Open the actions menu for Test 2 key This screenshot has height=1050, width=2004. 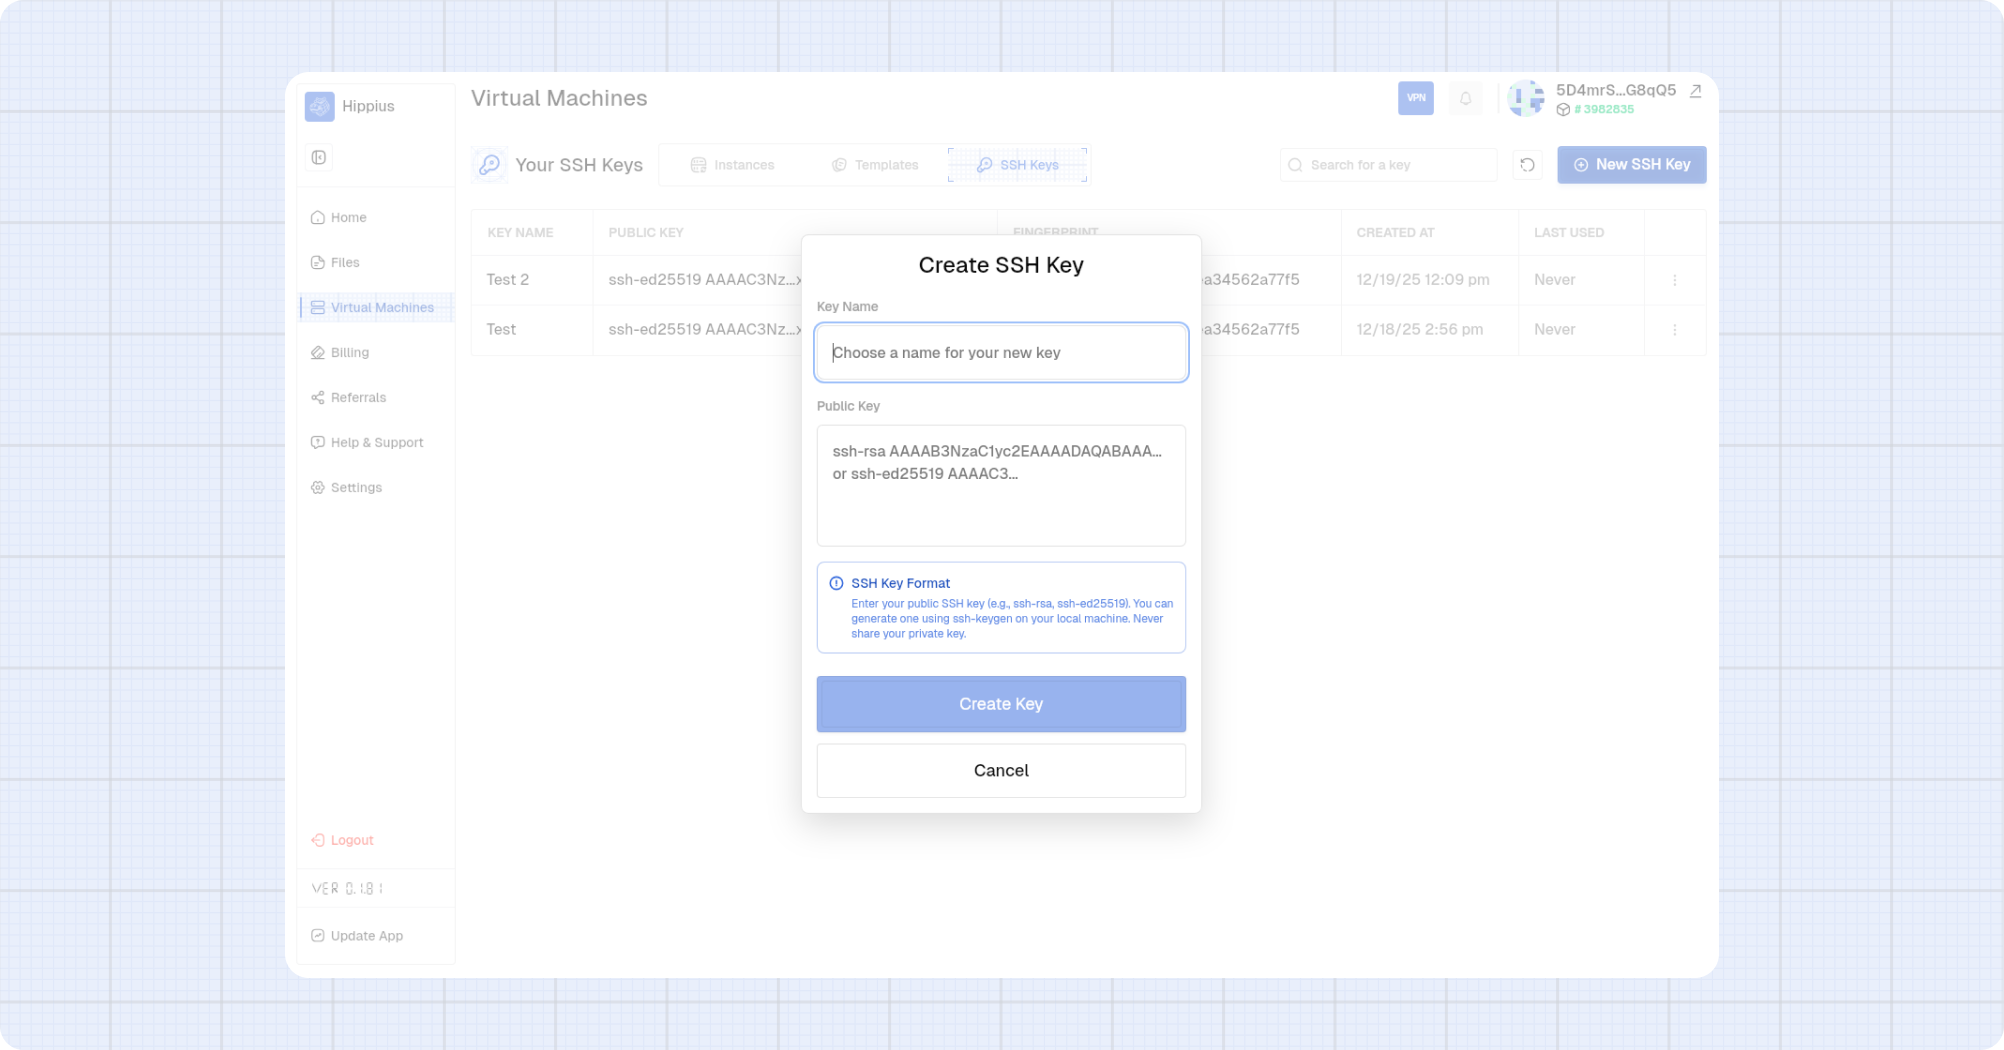pos(1674,280)
